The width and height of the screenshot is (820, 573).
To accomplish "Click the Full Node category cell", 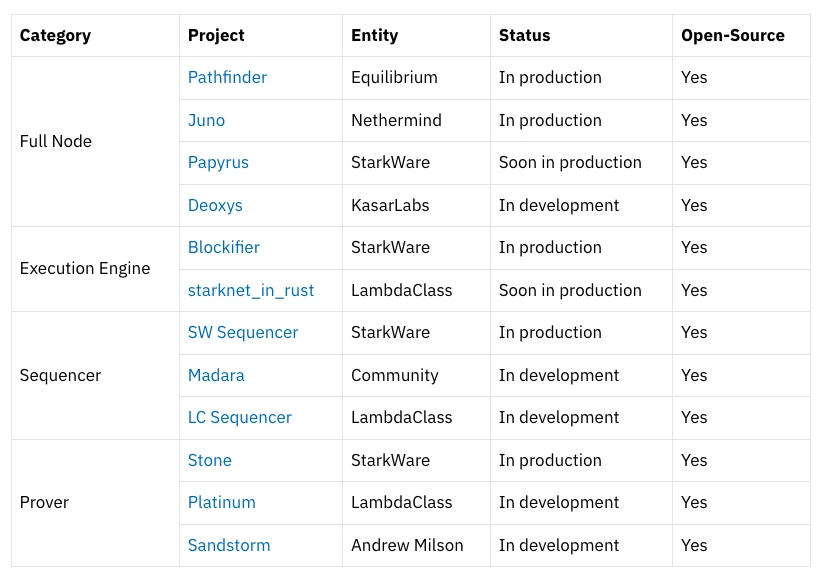I will point(56,141).
